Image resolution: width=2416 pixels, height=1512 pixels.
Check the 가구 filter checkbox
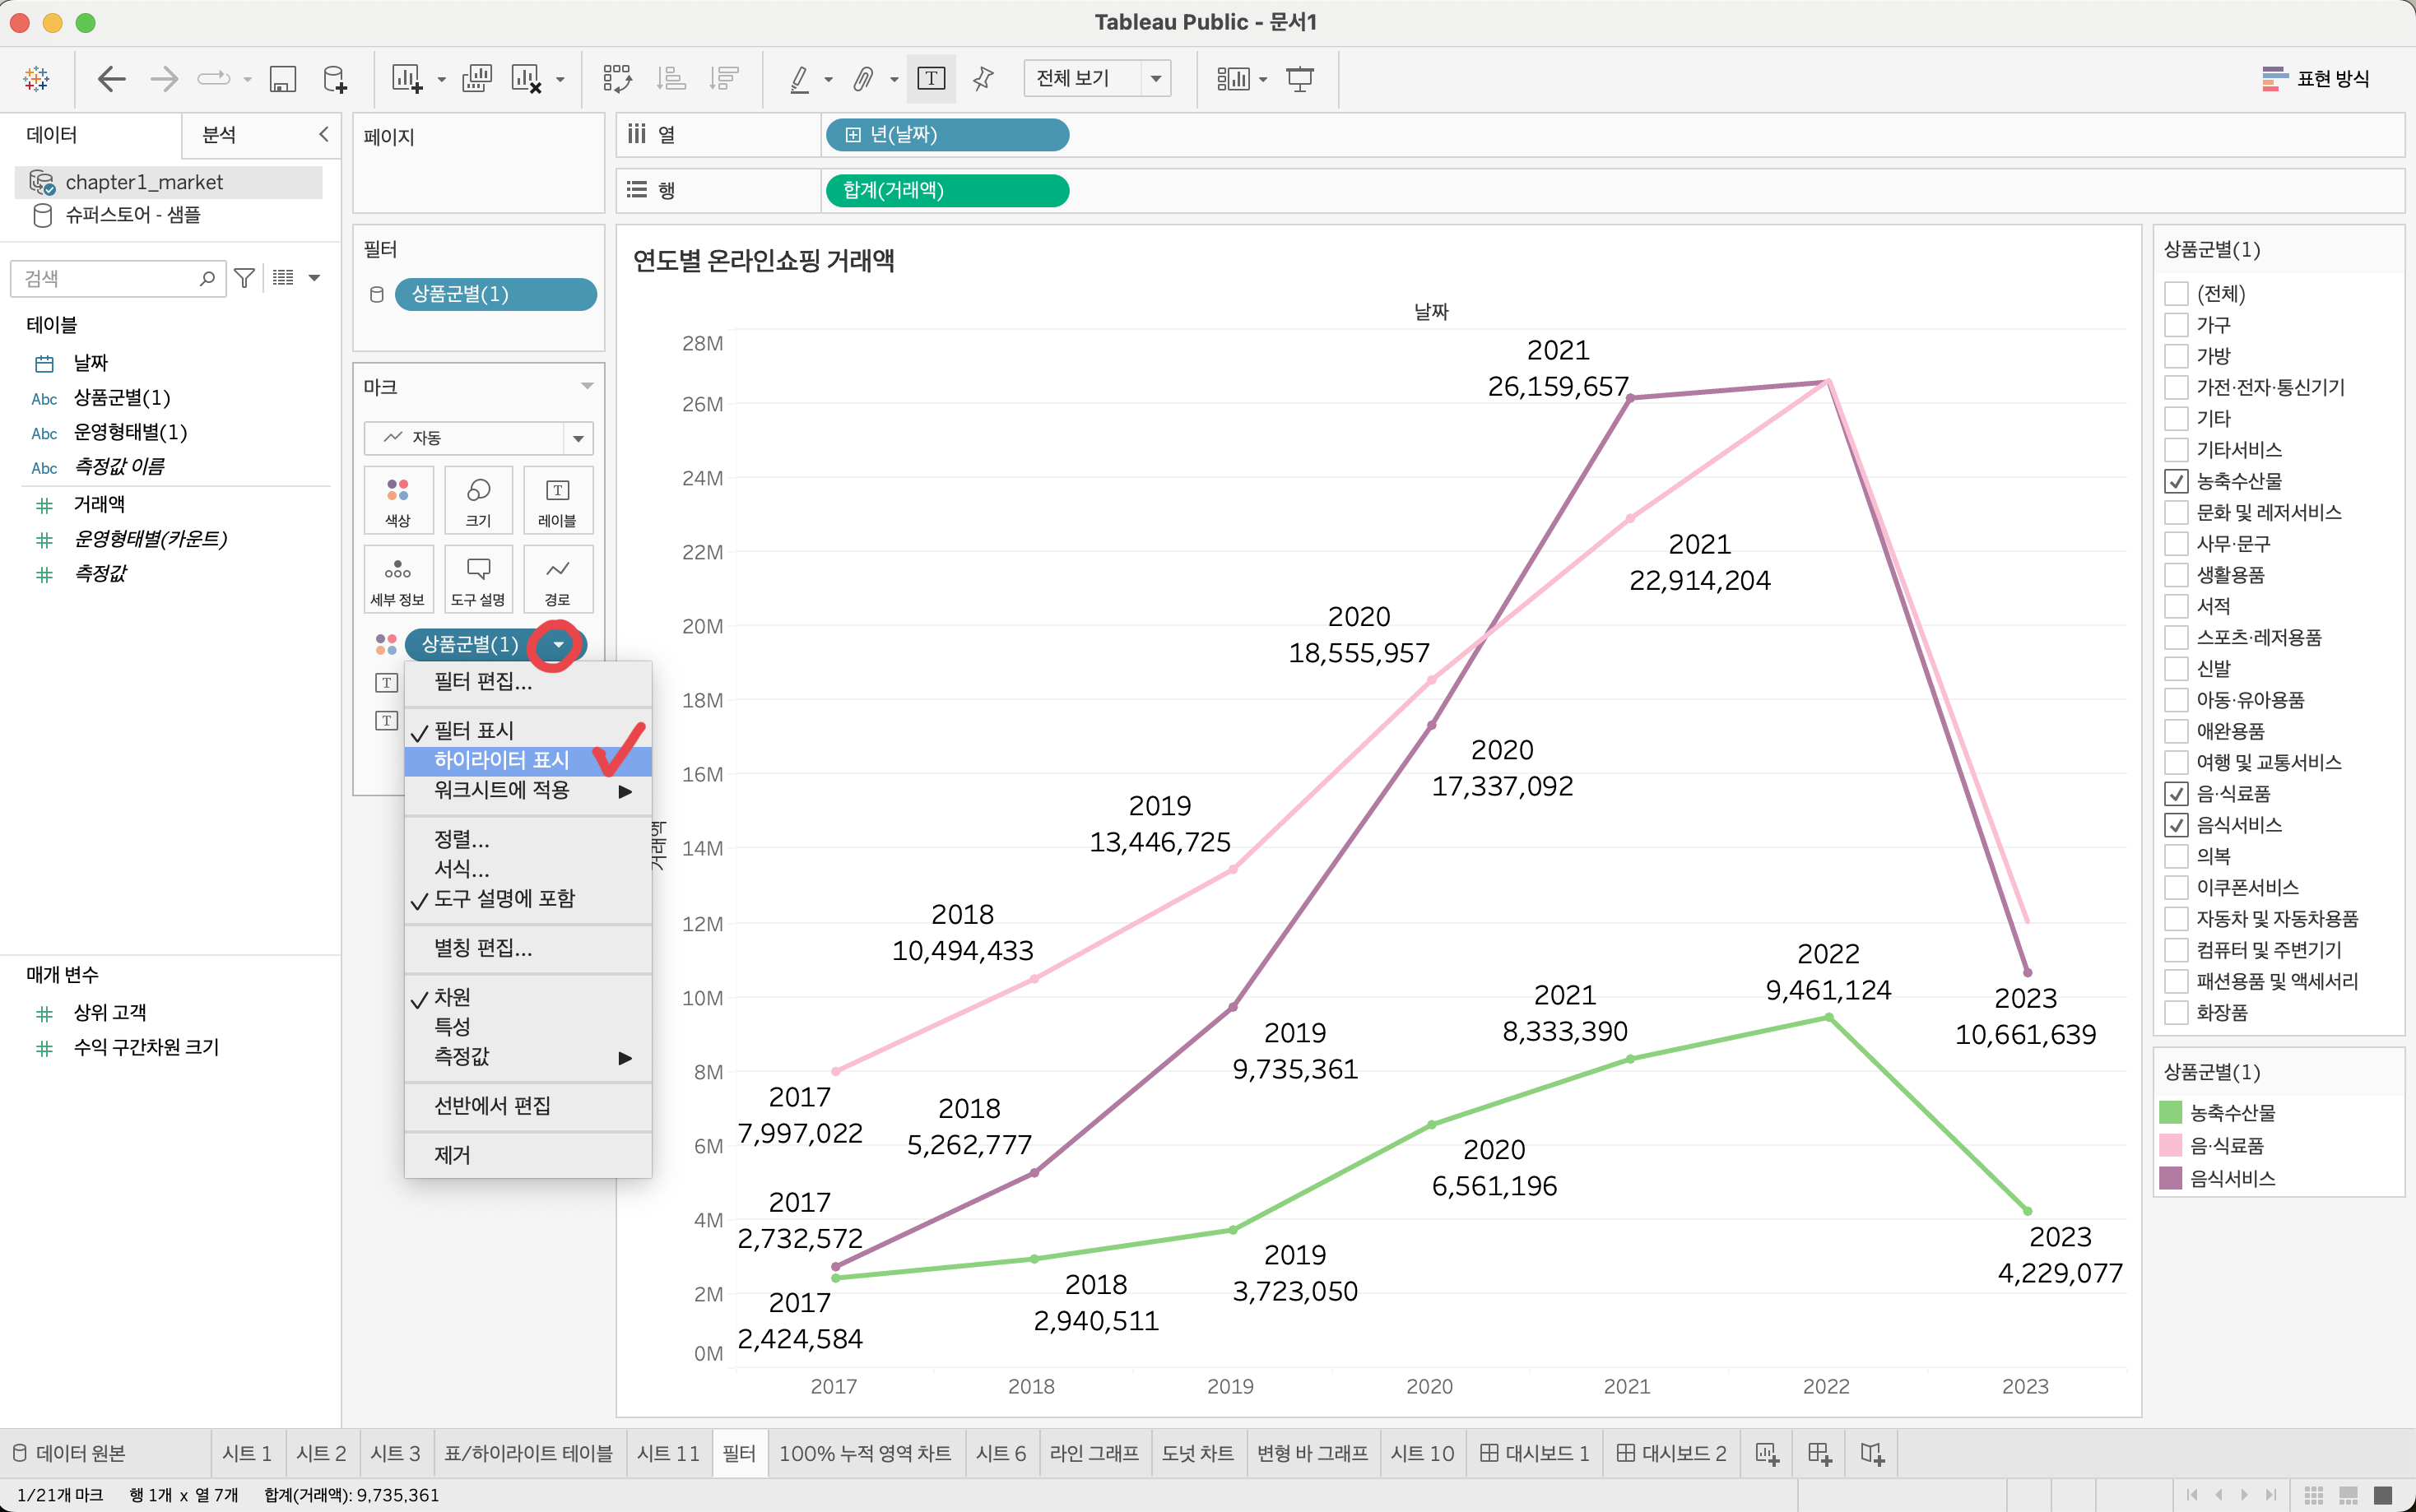coord(2176,325)
